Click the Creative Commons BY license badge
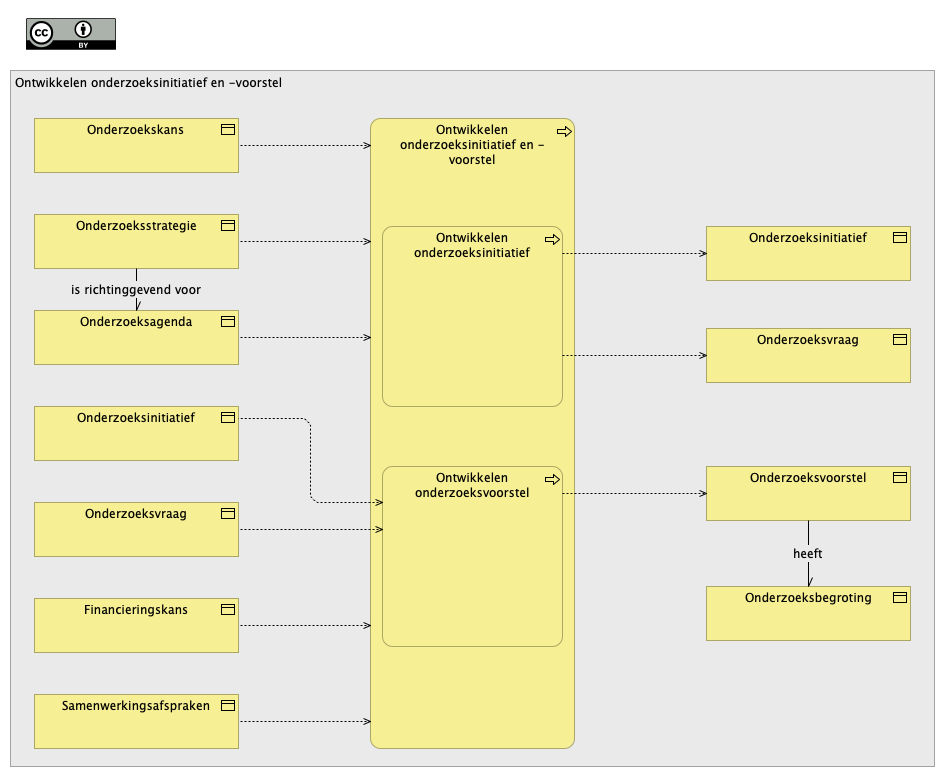The image size is (945, 777). (x=71, y=34)
